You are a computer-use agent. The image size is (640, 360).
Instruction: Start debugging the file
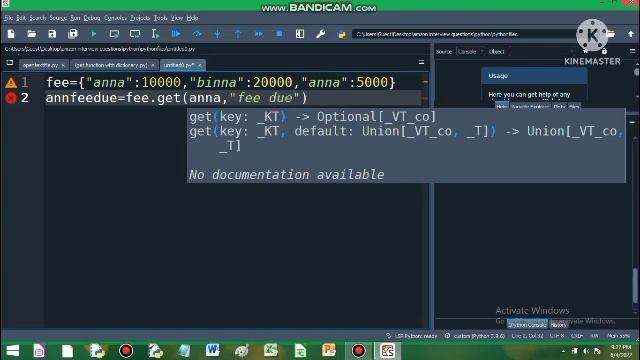point(176,34)
